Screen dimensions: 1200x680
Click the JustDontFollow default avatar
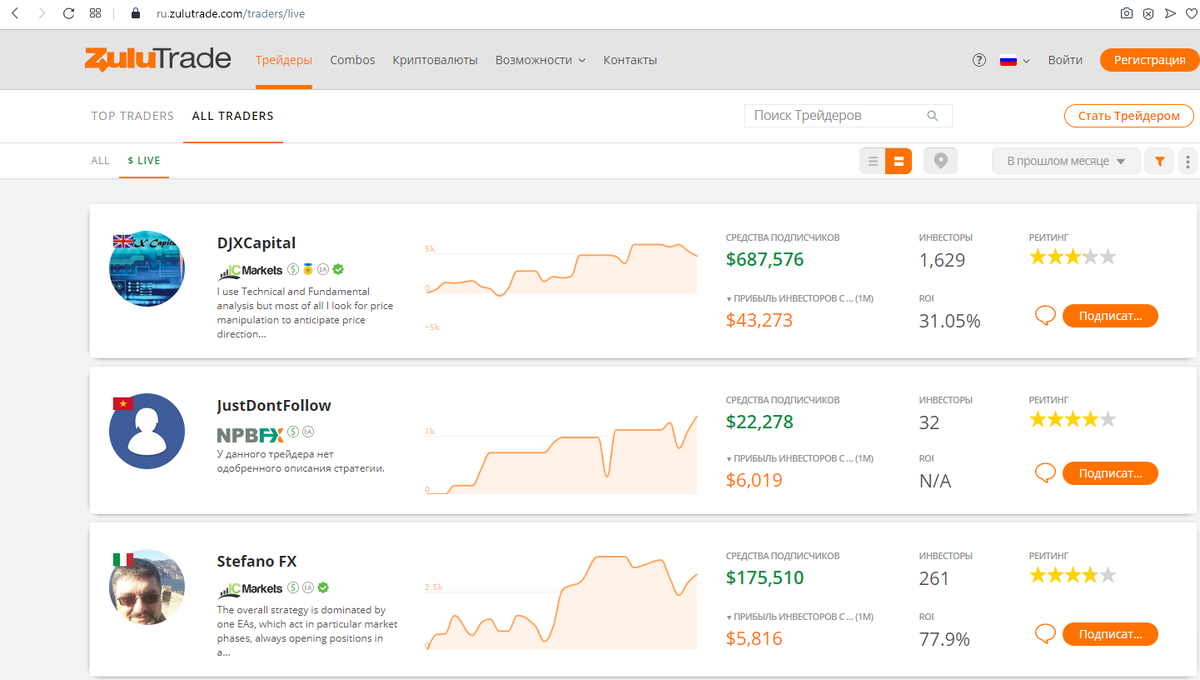coord(147,431)
